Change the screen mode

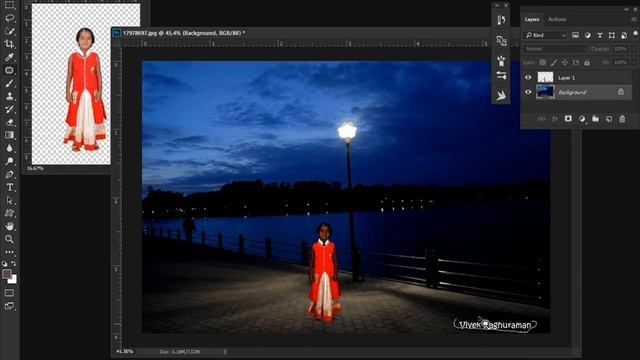9,306
